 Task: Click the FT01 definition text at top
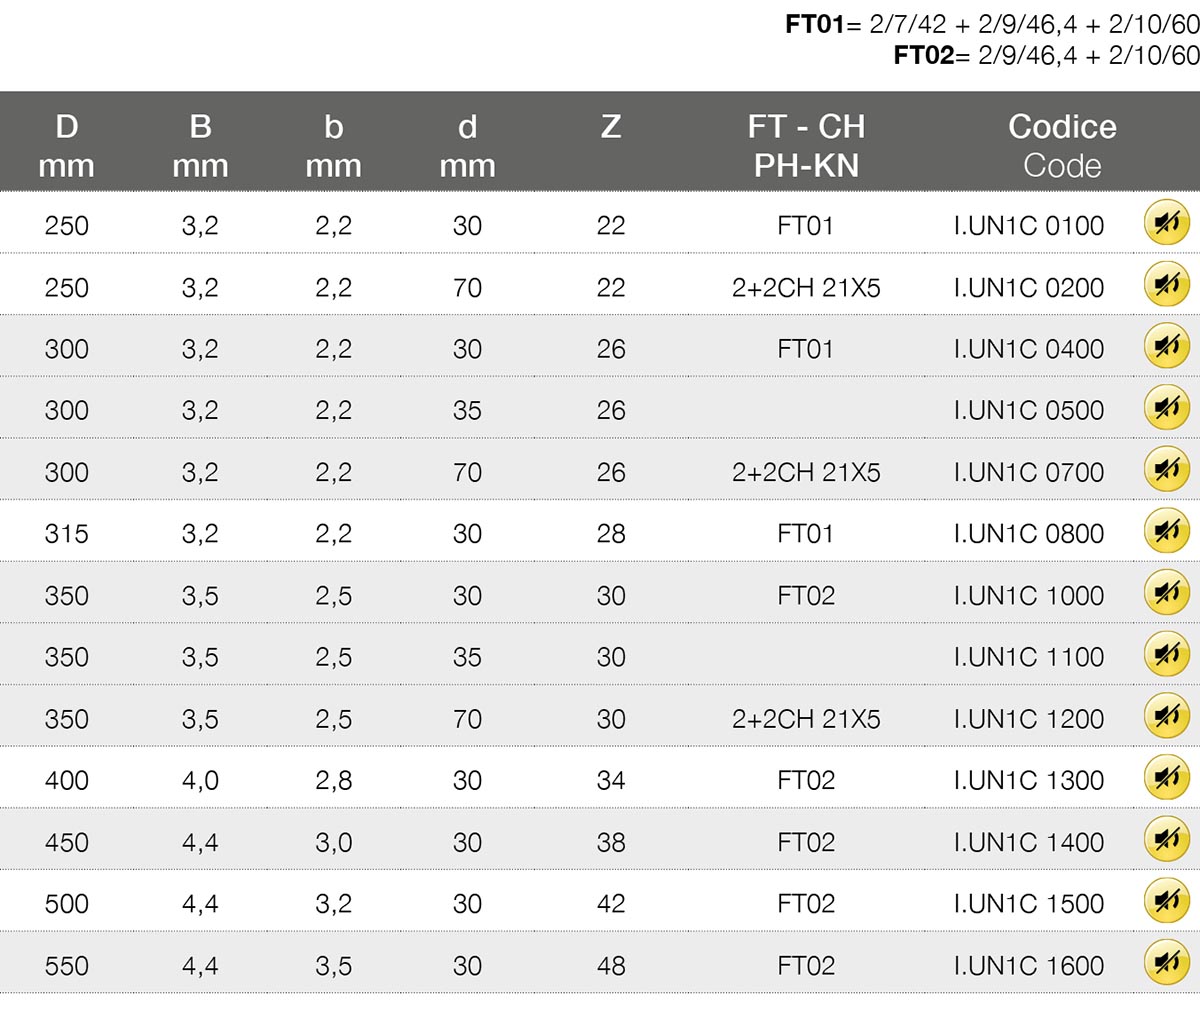pyautogui.click(x=992, y=25)
